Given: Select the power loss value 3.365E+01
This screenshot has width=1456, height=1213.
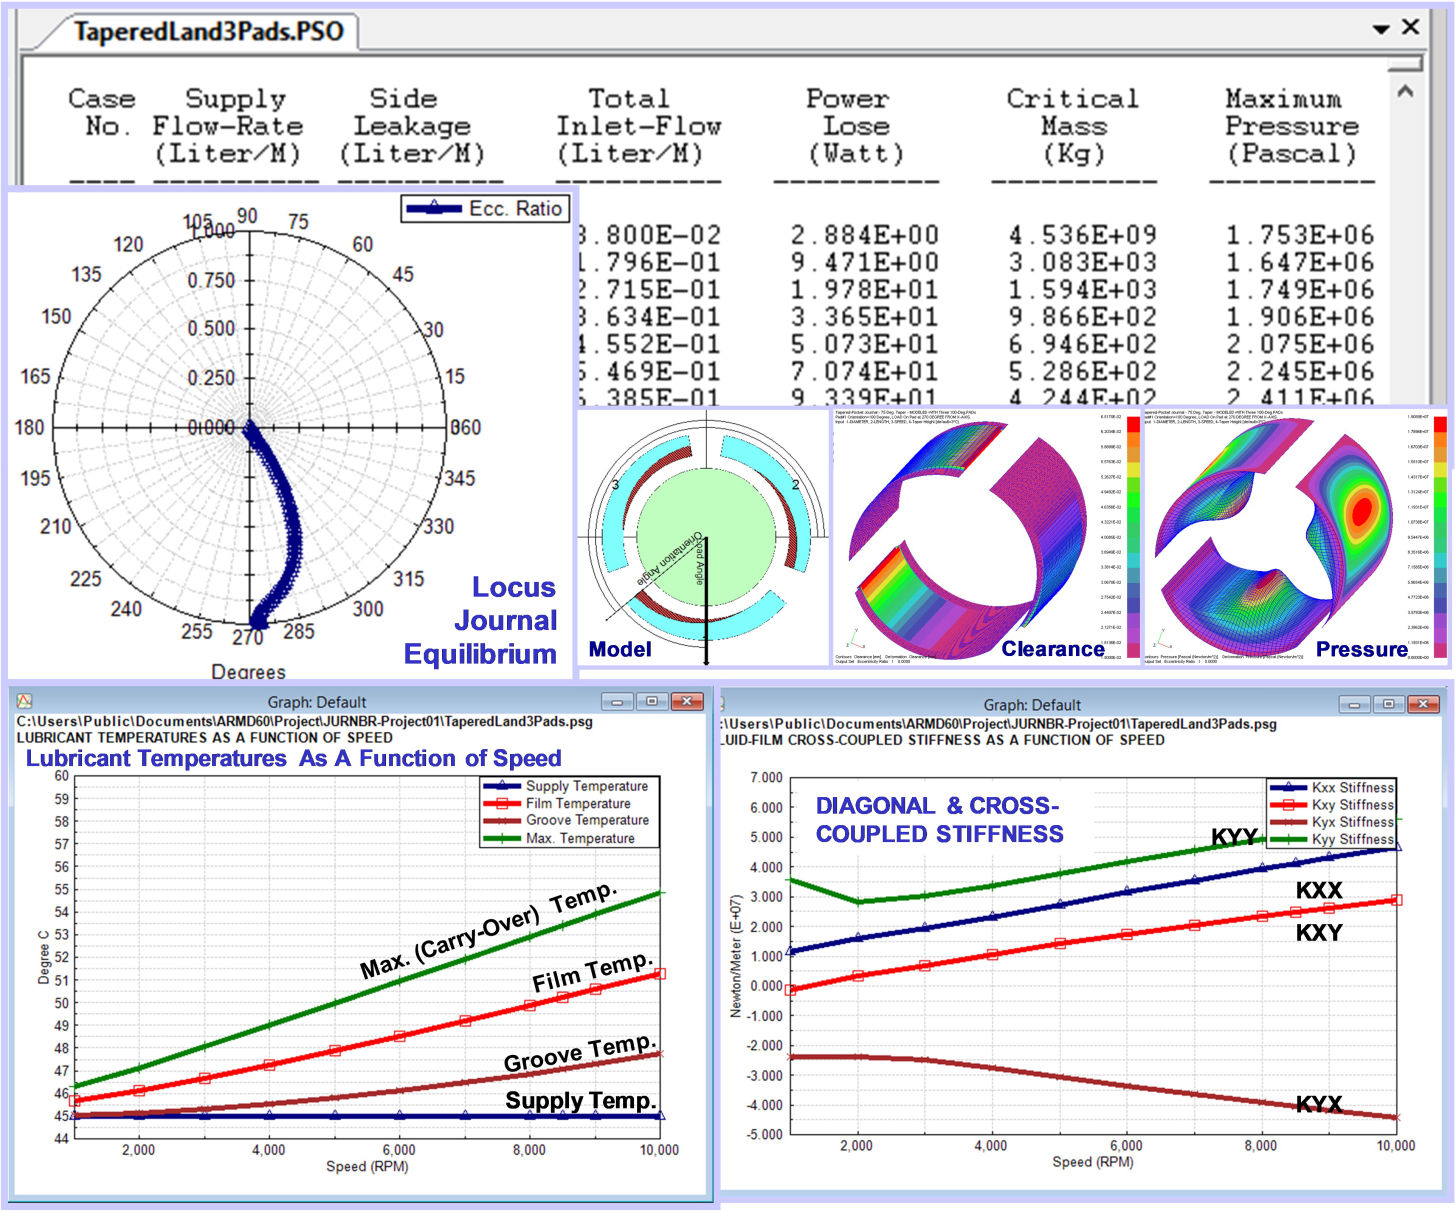Looking at the screenshot, I should [x=865, y=317].
